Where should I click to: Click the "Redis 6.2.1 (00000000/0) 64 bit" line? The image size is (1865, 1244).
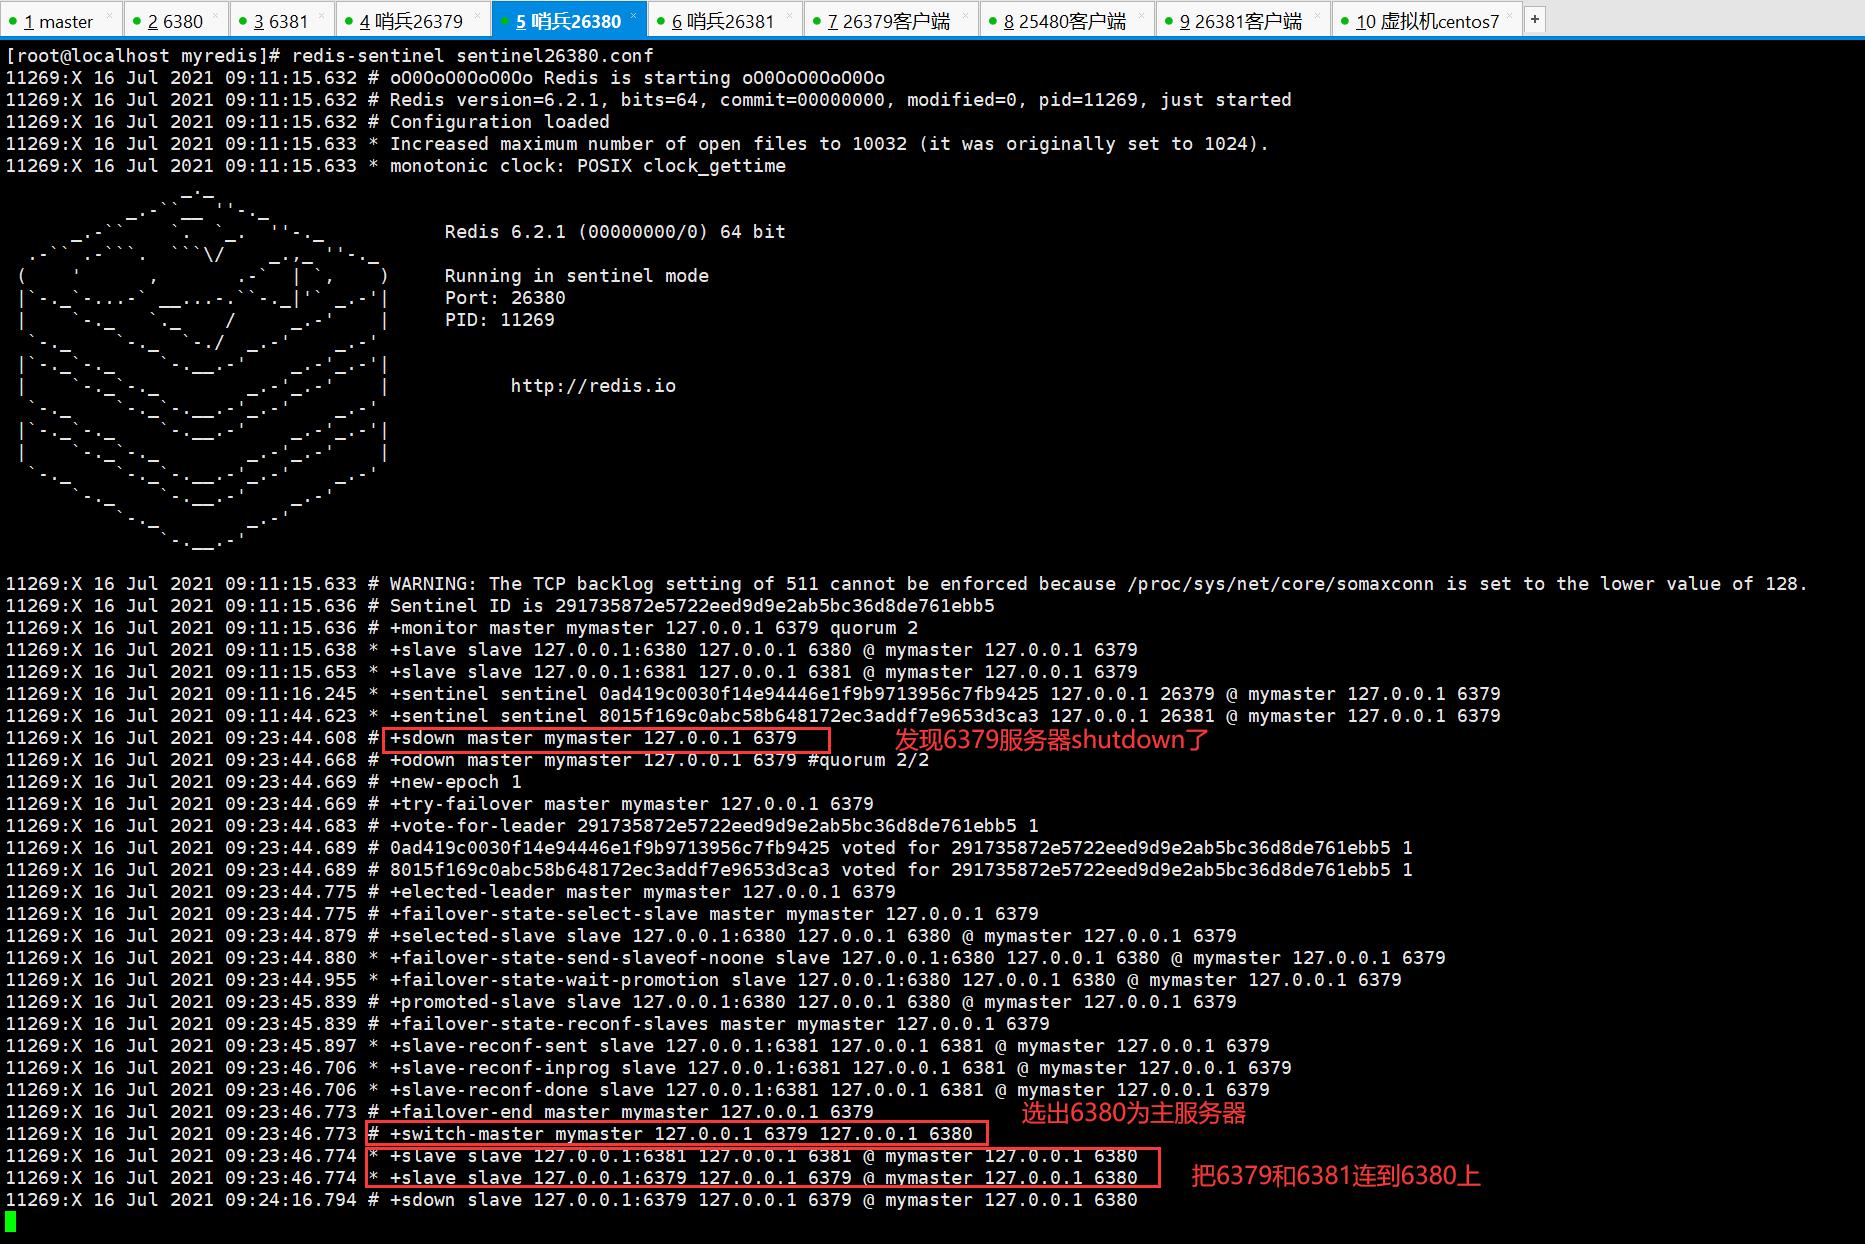[x=615, y=232]
